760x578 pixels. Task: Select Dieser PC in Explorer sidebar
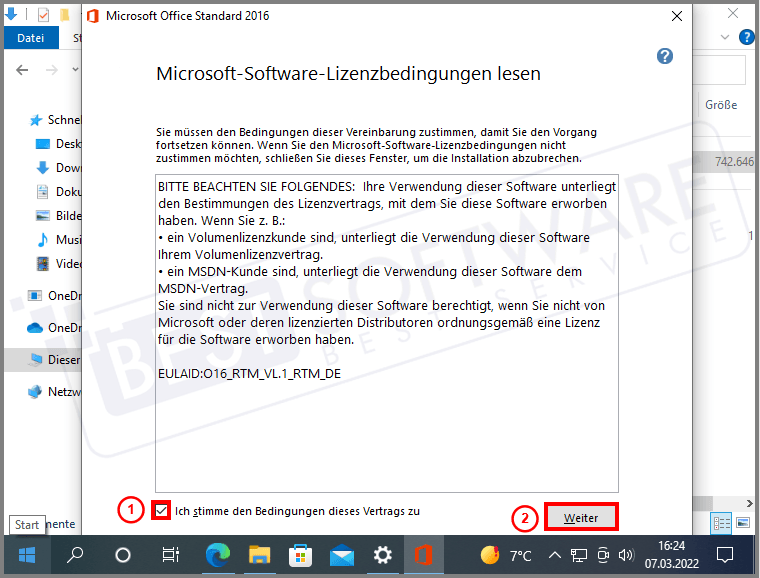pyautogui.click(x=43, y=359)
